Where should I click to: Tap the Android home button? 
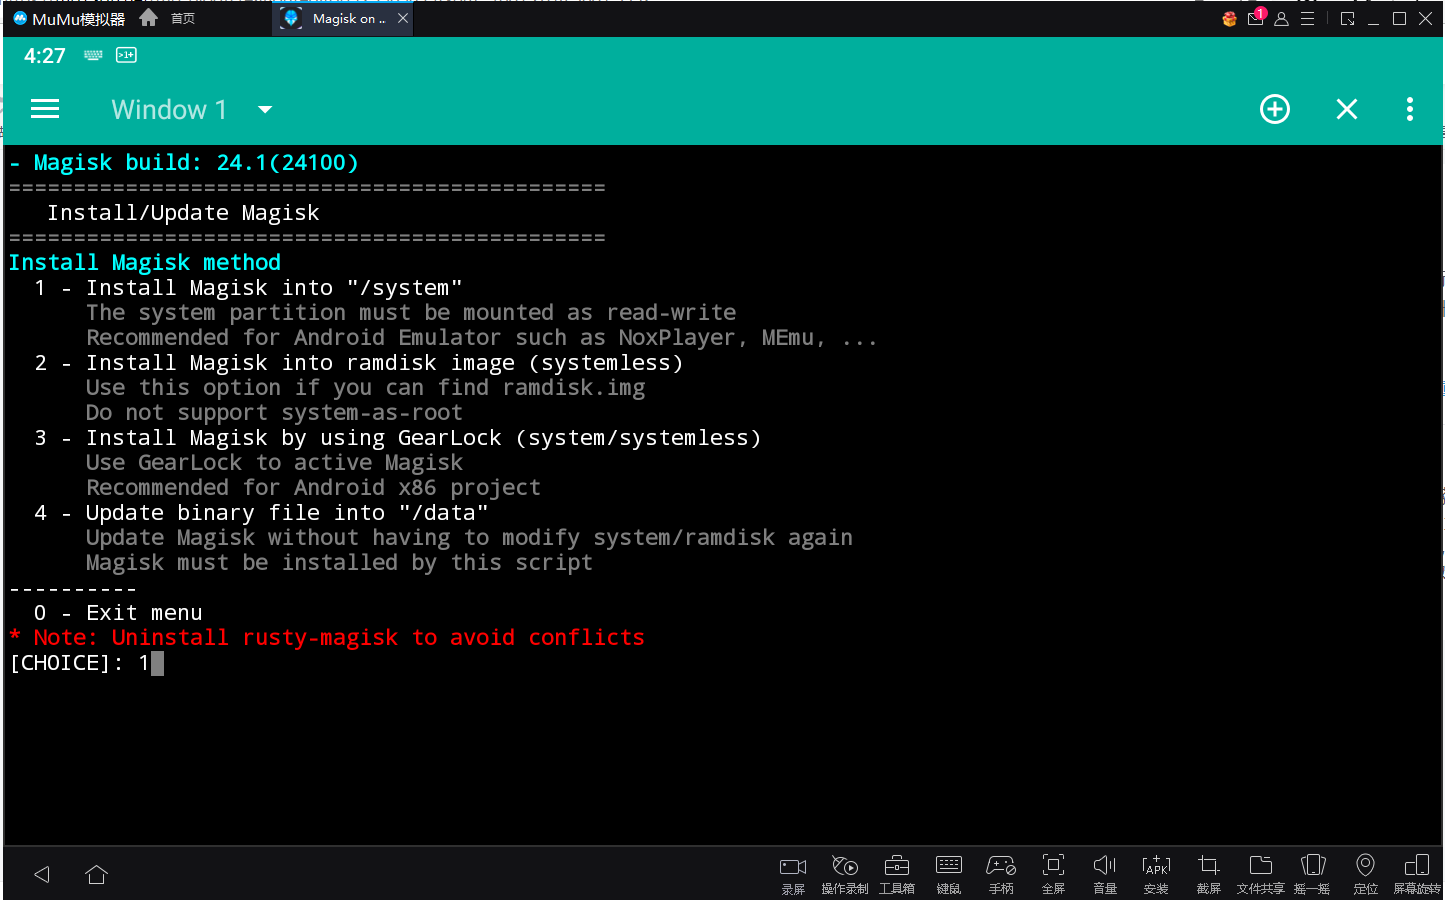[97, 875]
